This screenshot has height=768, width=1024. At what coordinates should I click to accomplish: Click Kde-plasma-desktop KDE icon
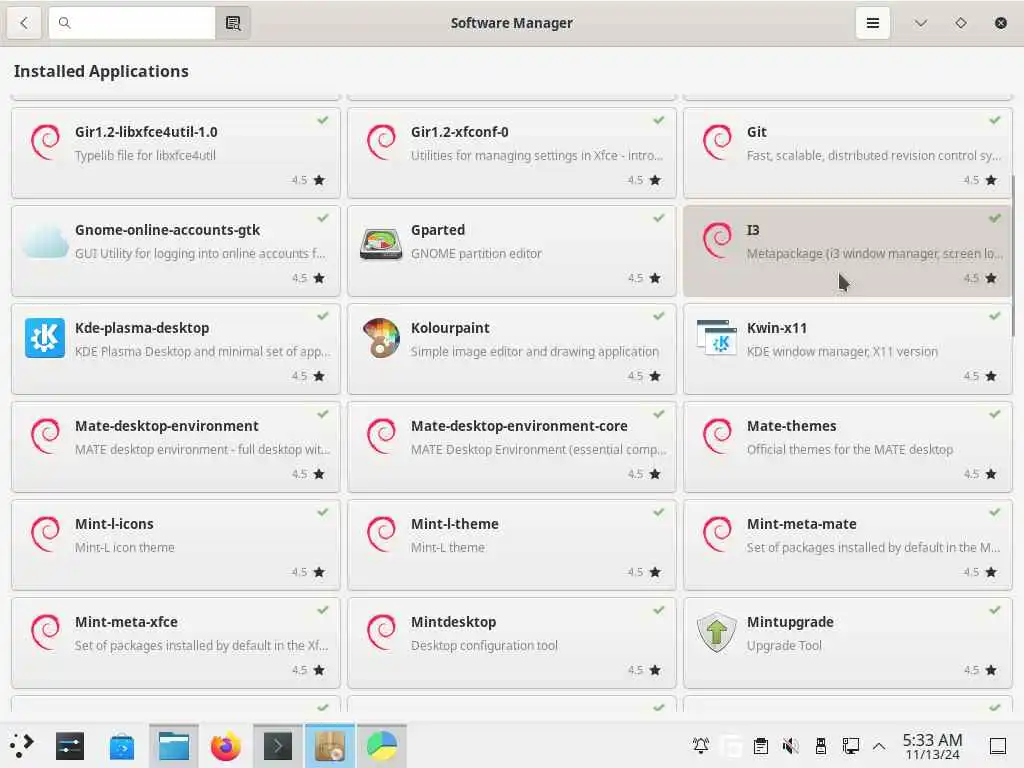point(45,338)
